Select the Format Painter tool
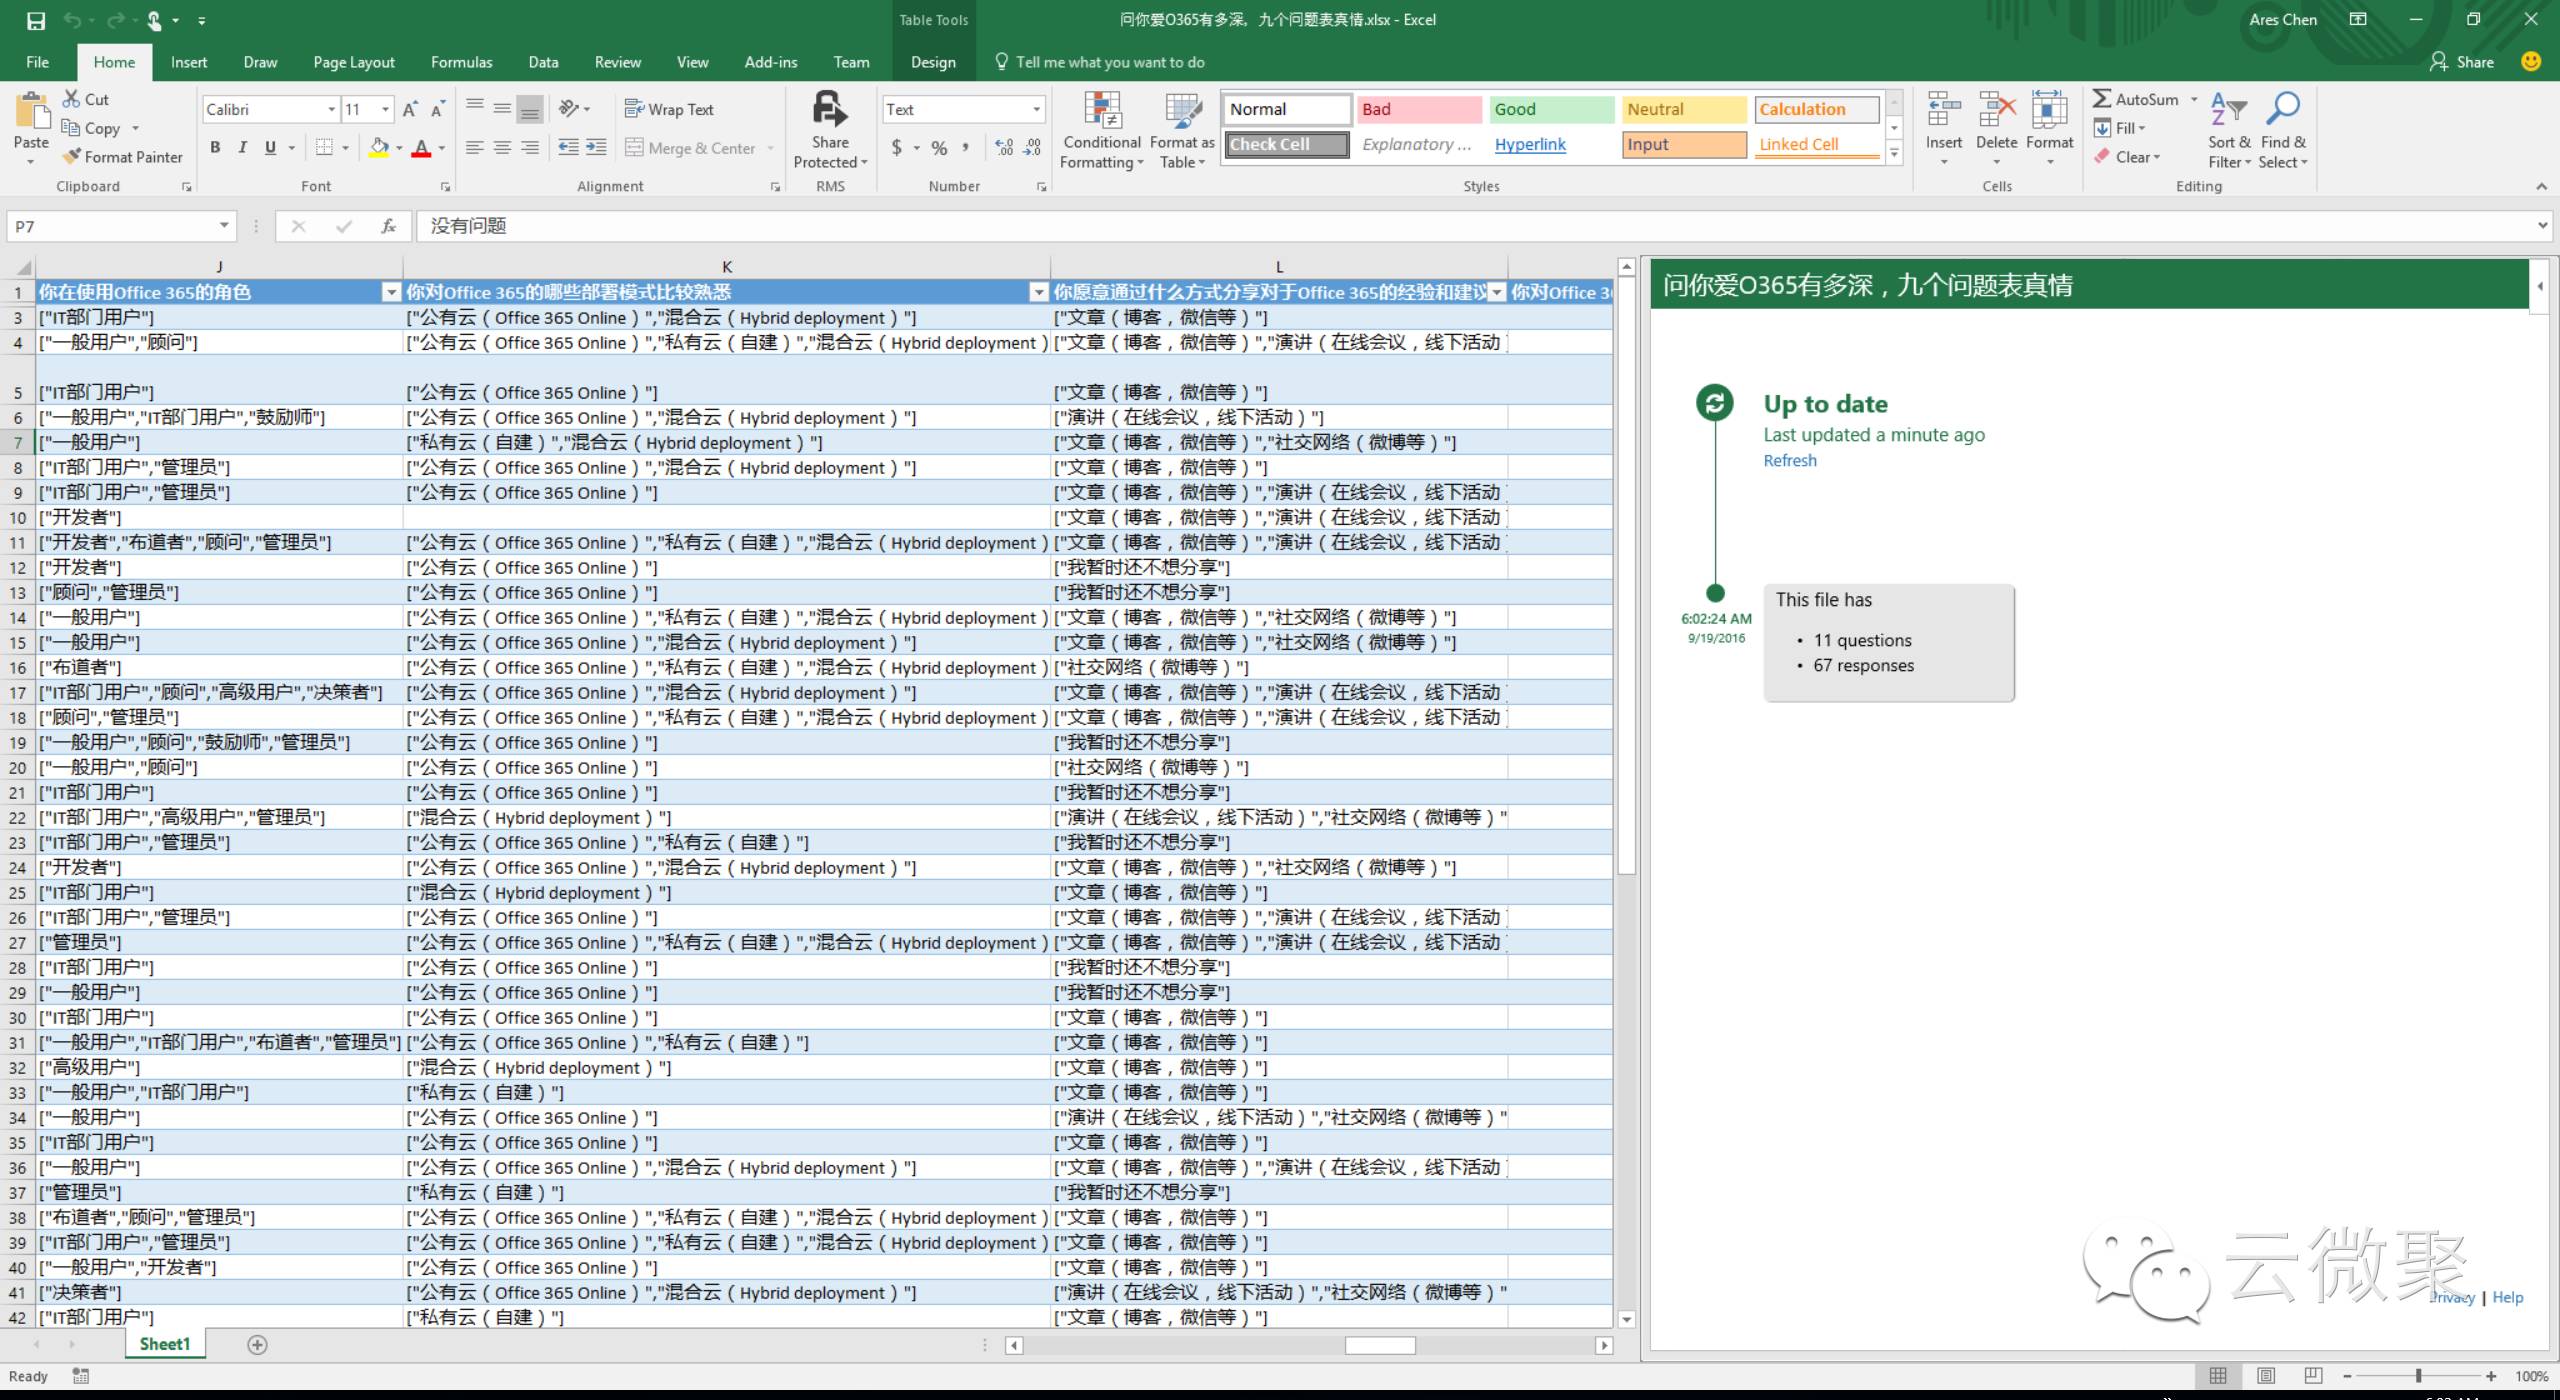 [122, 157]
